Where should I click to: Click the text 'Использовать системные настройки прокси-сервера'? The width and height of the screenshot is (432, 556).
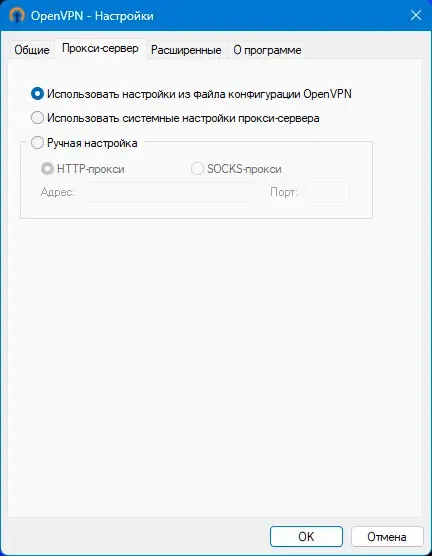pyautogui.click(x=183, y=118)
